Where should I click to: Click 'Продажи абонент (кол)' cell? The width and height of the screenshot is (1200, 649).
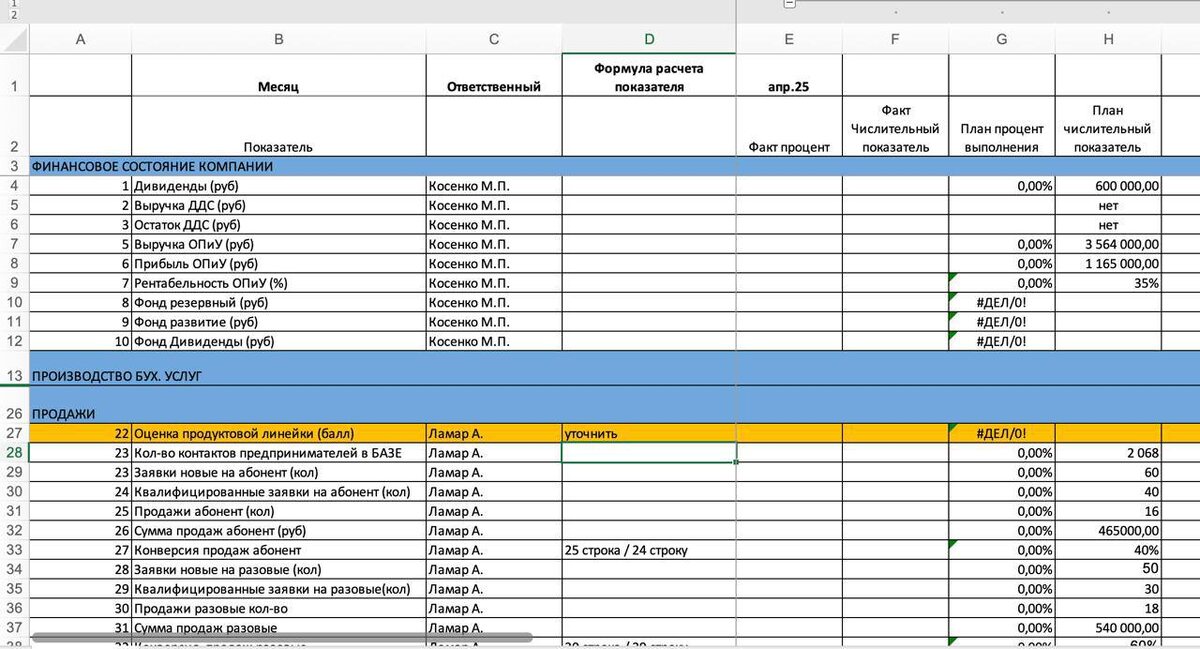(x=279, y=511)
